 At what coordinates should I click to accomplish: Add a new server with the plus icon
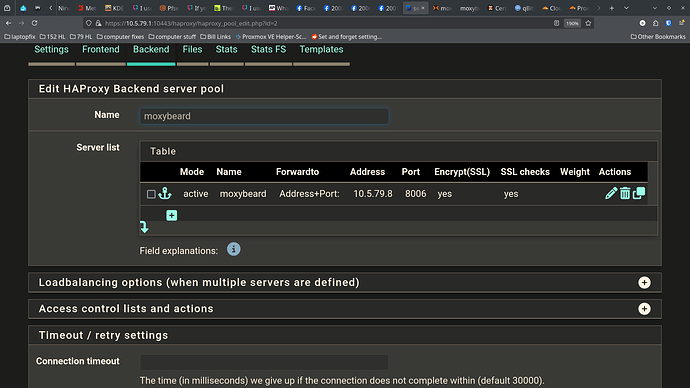[172, 215]
